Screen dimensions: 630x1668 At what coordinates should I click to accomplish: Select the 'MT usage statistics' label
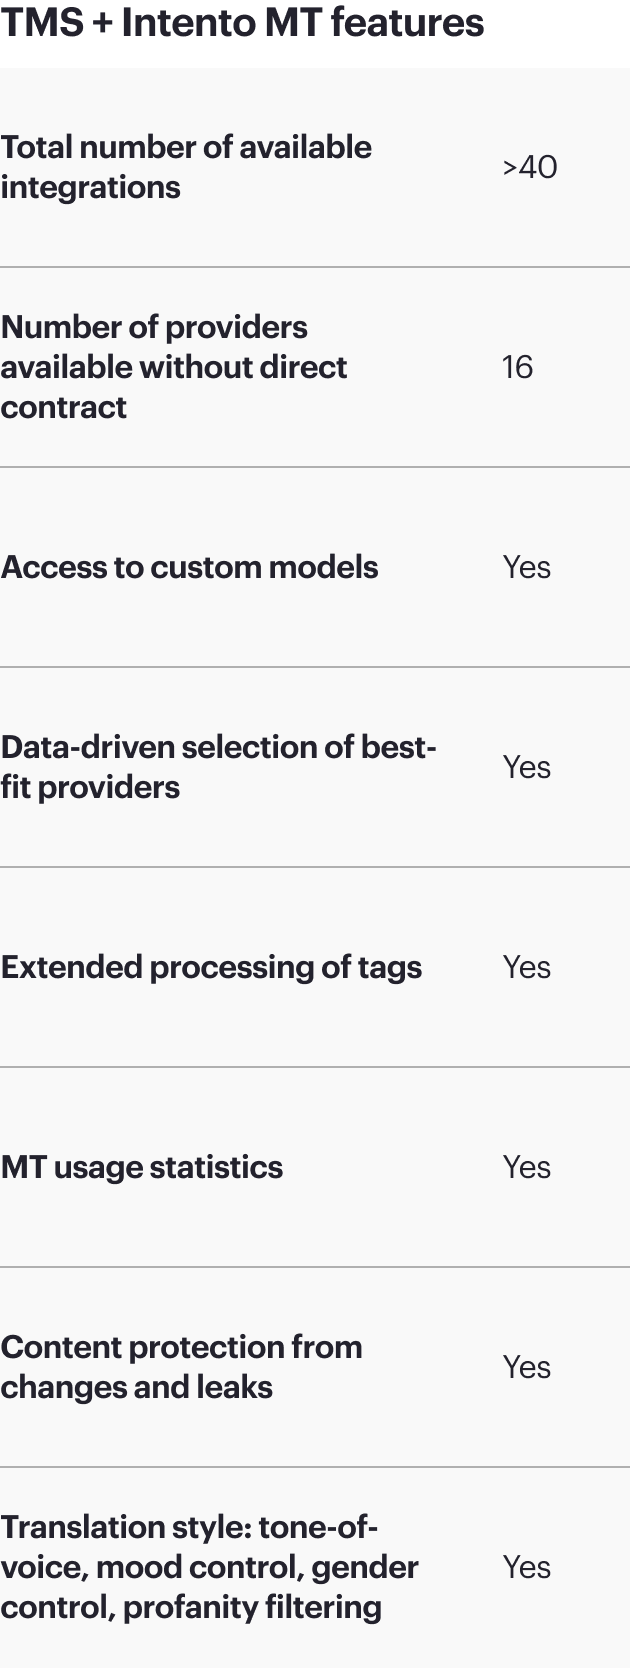(142, 1167)
